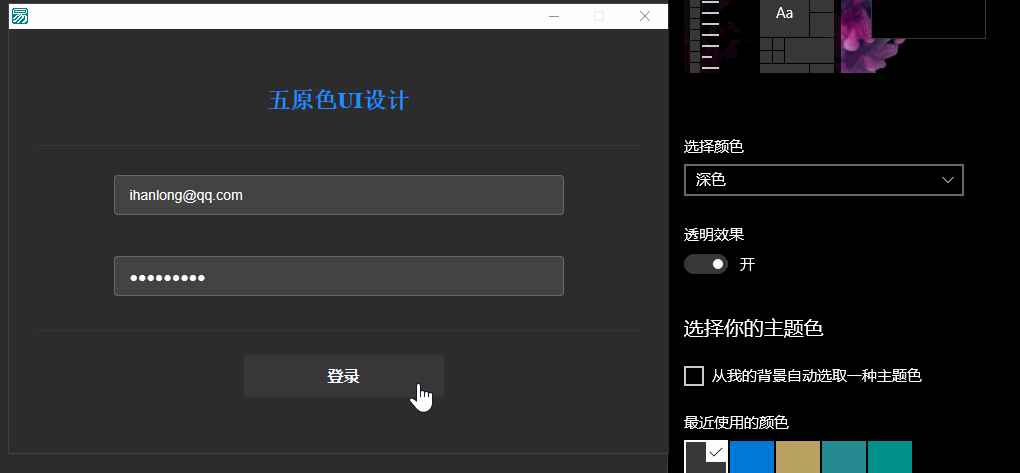The width and height of the screenshot is (1020, 473).
Task: Click the 五原色UI设计 title text
Action: coord(338,101)
